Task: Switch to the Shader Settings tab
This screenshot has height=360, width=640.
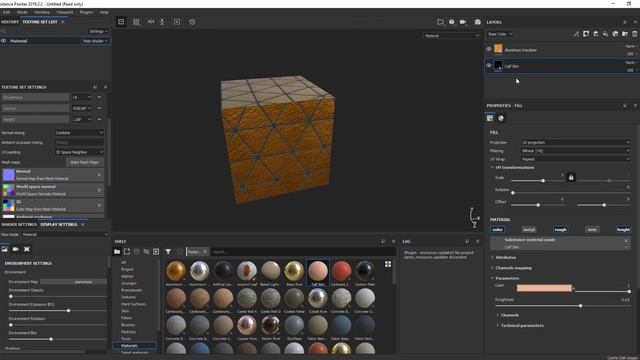Action: [19, 224]
